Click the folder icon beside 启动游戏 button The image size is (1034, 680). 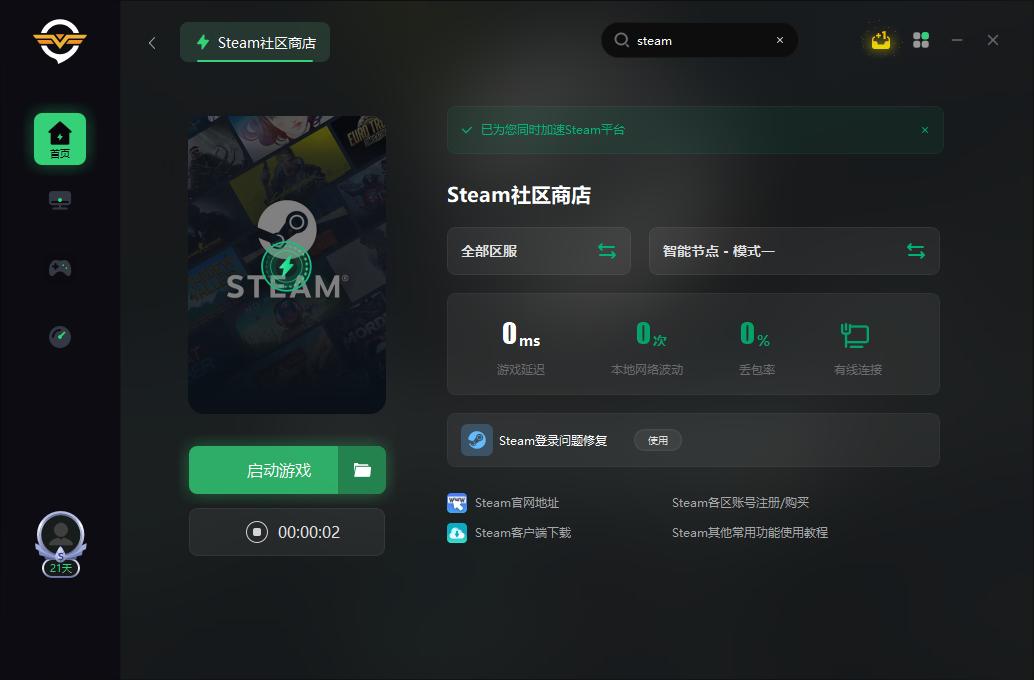coord(361,470)
